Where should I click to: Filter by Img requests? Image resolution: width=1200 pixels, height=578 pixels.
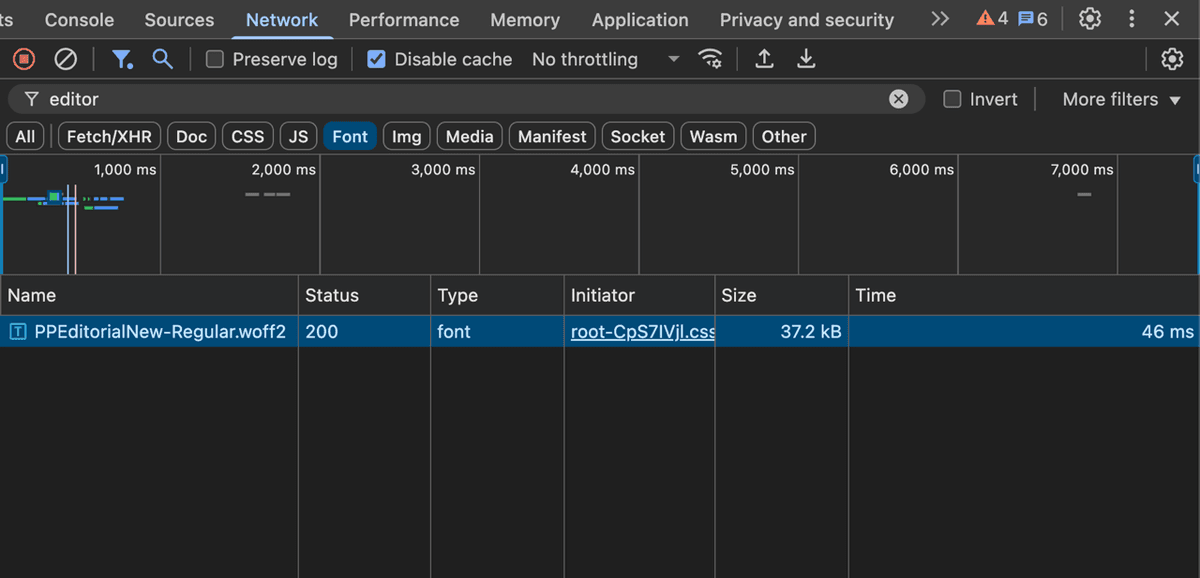[x=406, y=137]
